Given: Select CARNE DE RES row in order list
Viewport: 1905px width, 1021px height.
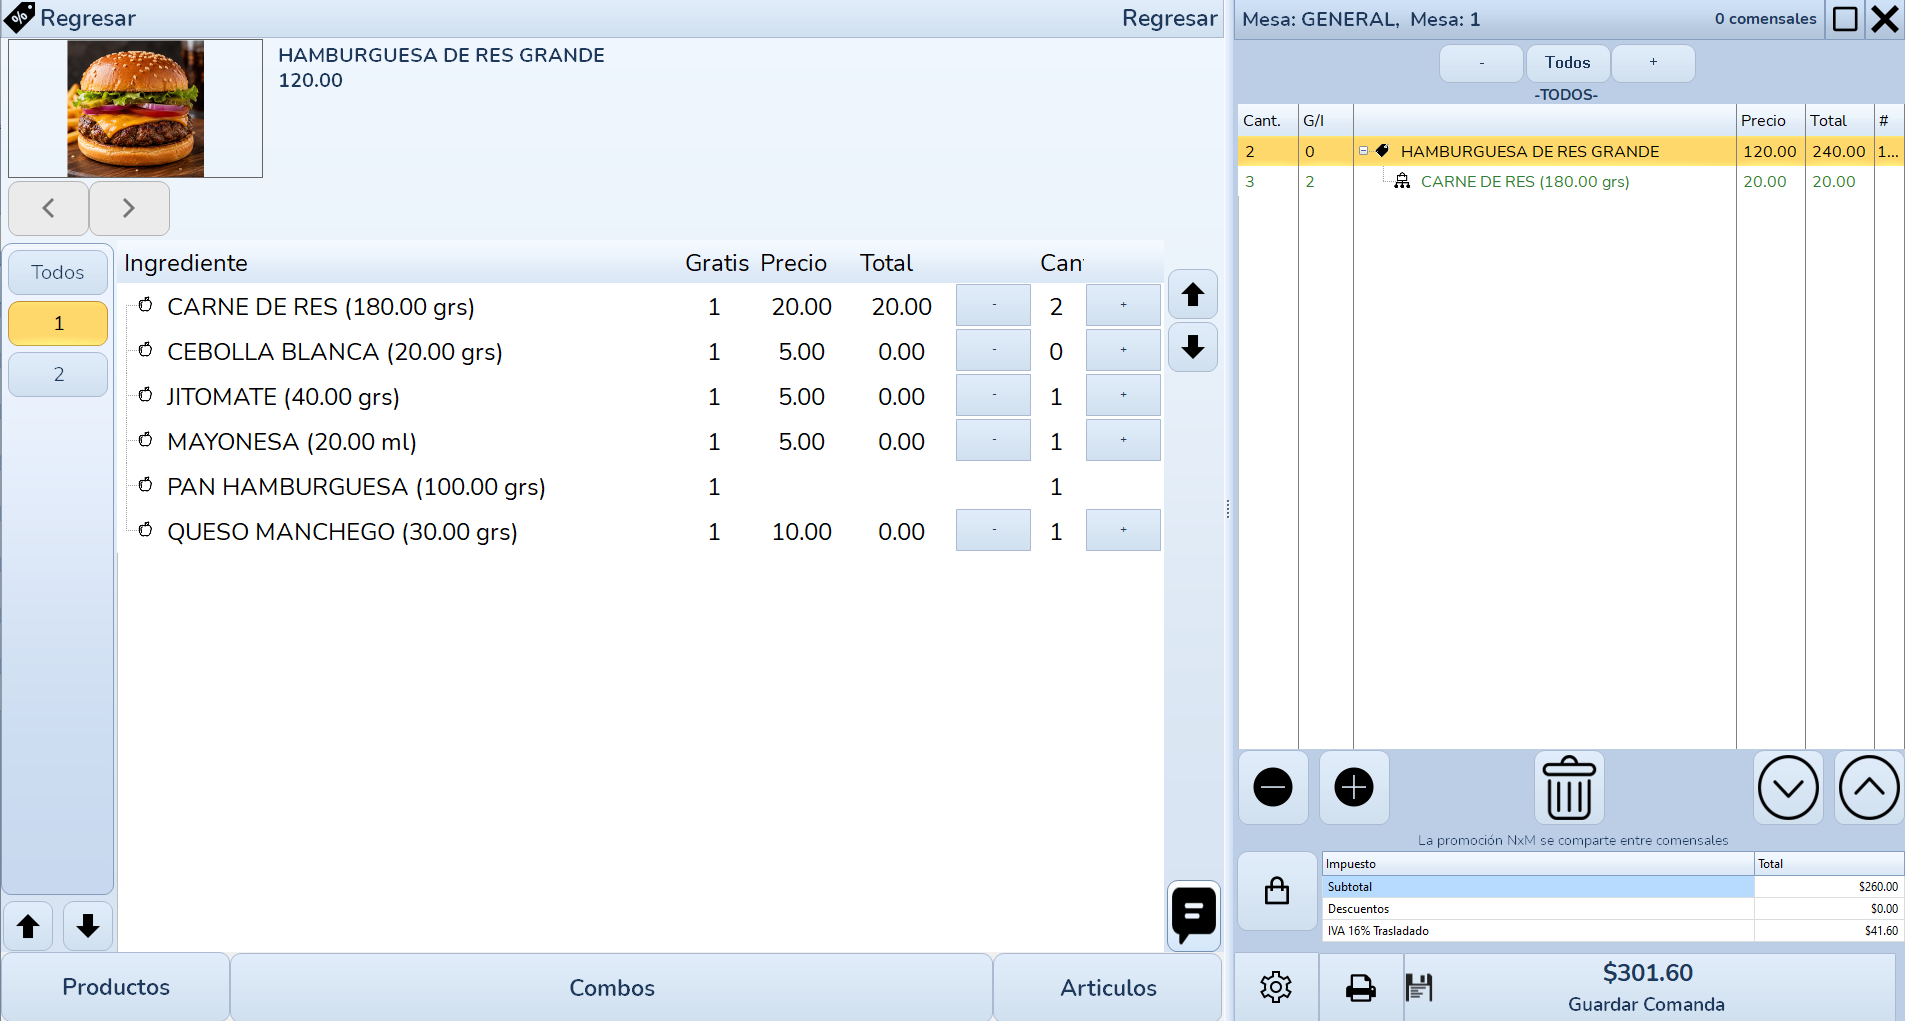Looking at the screenshot, I should click(x=1570, y=181).
